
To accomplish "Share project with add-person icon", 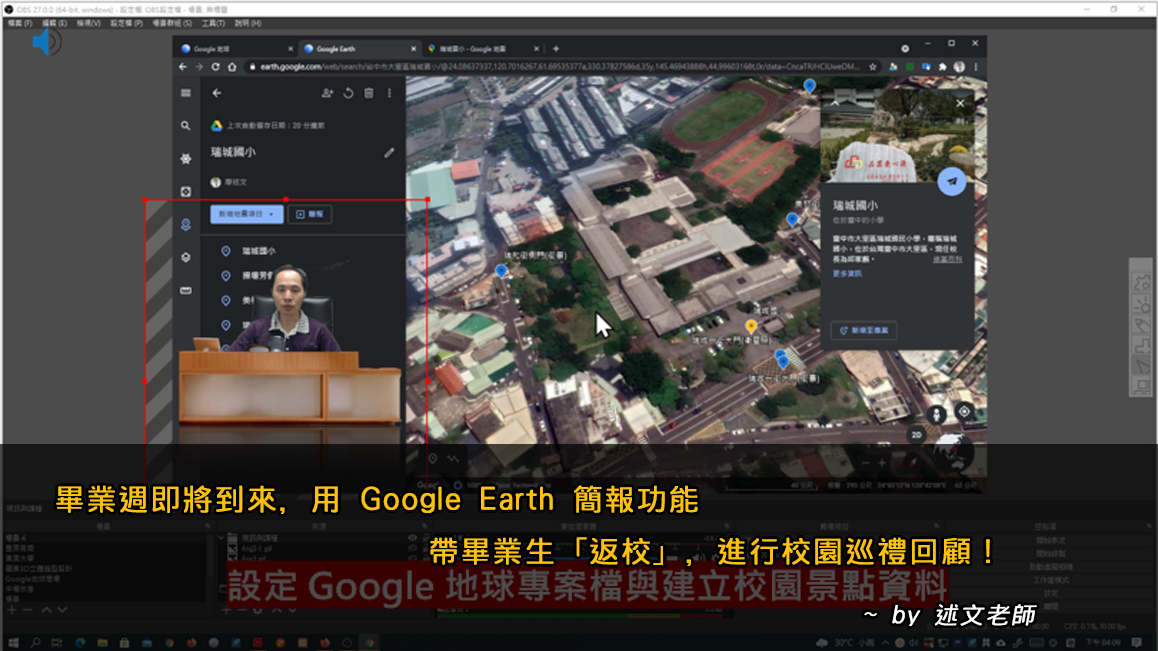I will click(327, 93).
